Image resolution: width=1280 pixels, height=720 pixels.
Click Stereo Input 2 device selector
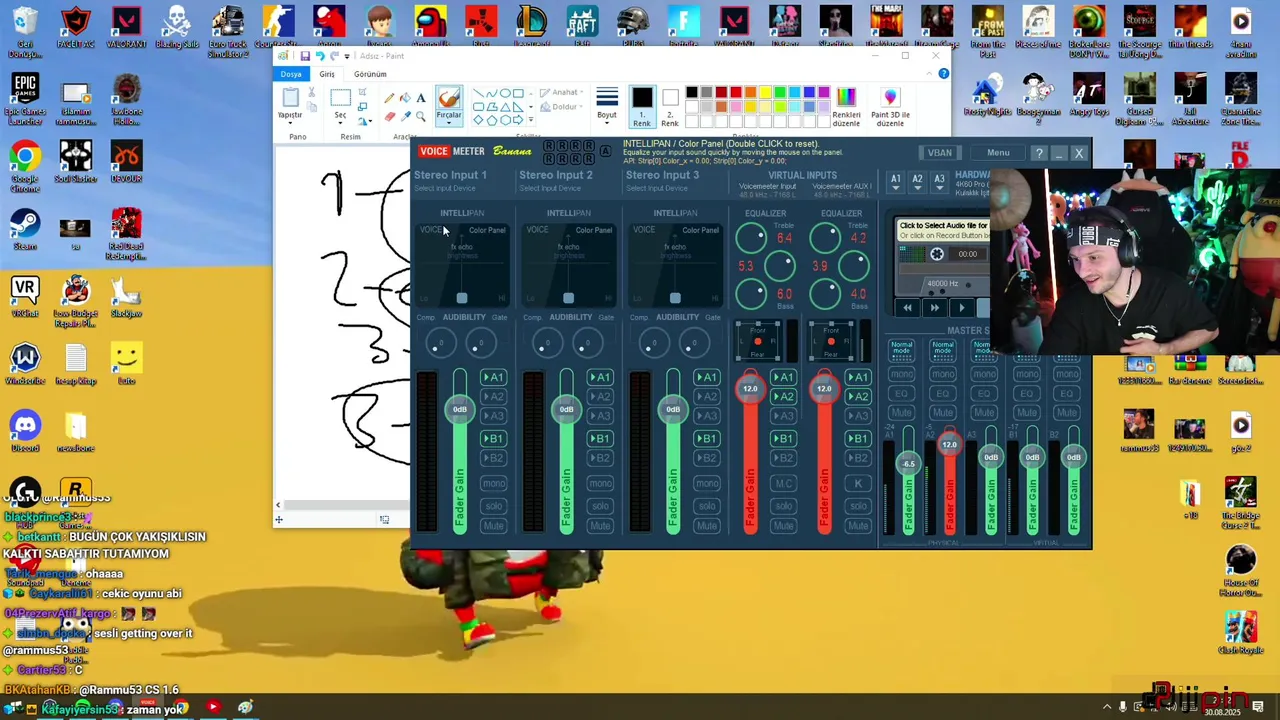pos(550,189)
